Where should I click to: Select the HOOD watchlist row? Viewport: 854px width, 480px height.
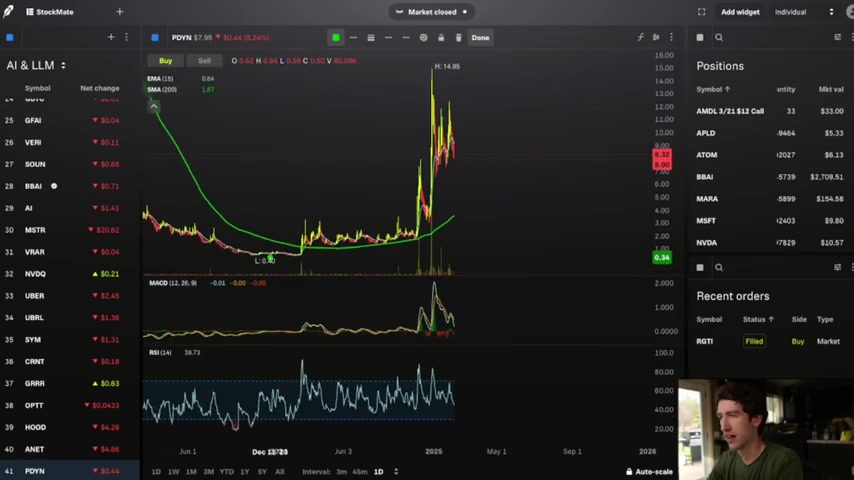[x=70, y=427]
